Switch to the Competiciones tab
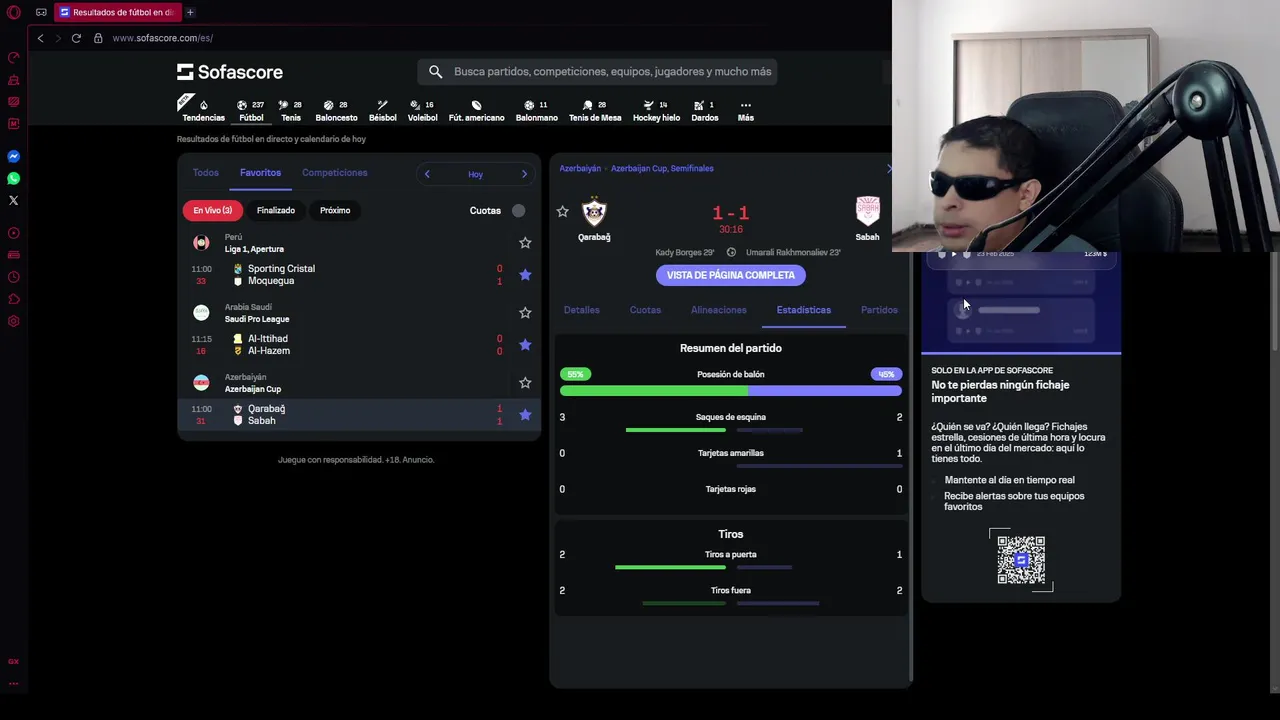 click(x=335, y=173)
